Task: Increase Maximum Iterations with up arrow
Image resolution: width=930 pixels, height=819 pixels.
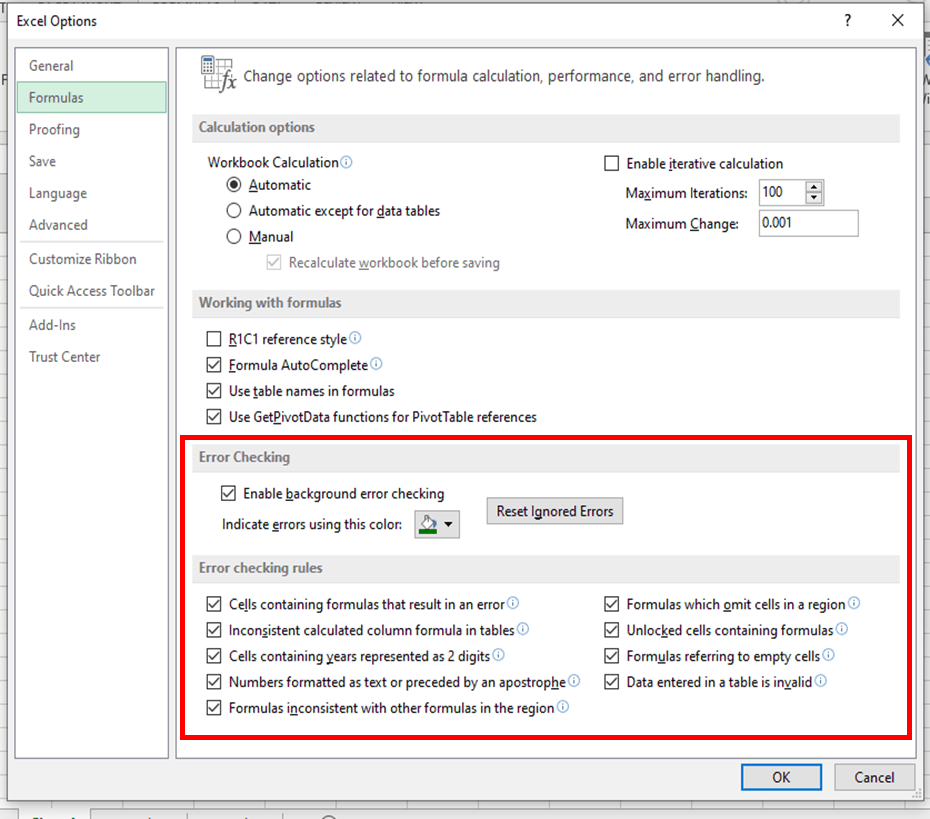Action: [x=814, y=186]
